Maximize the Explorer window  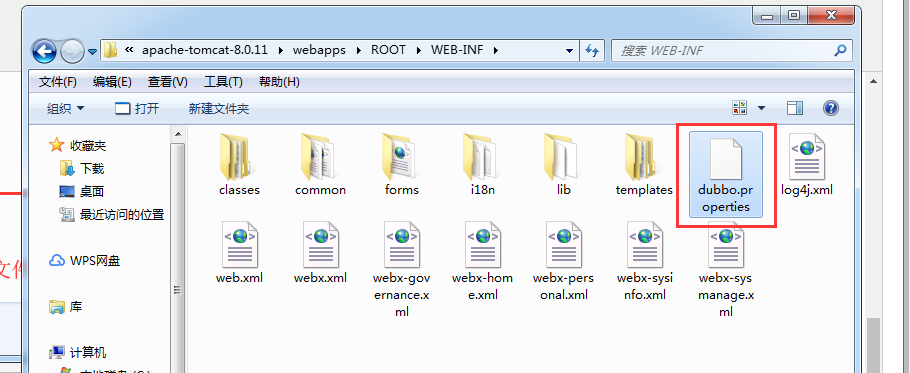pos(795,16)
